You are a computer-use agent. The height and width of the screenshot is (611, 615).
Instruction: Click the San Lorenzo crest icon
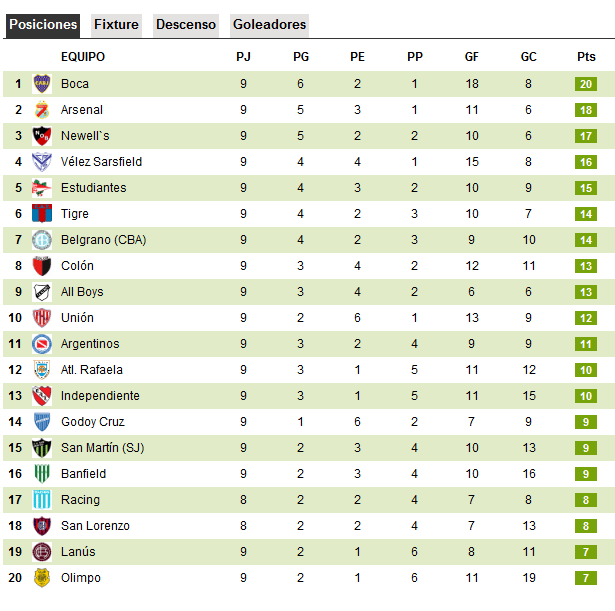[41, 526]
